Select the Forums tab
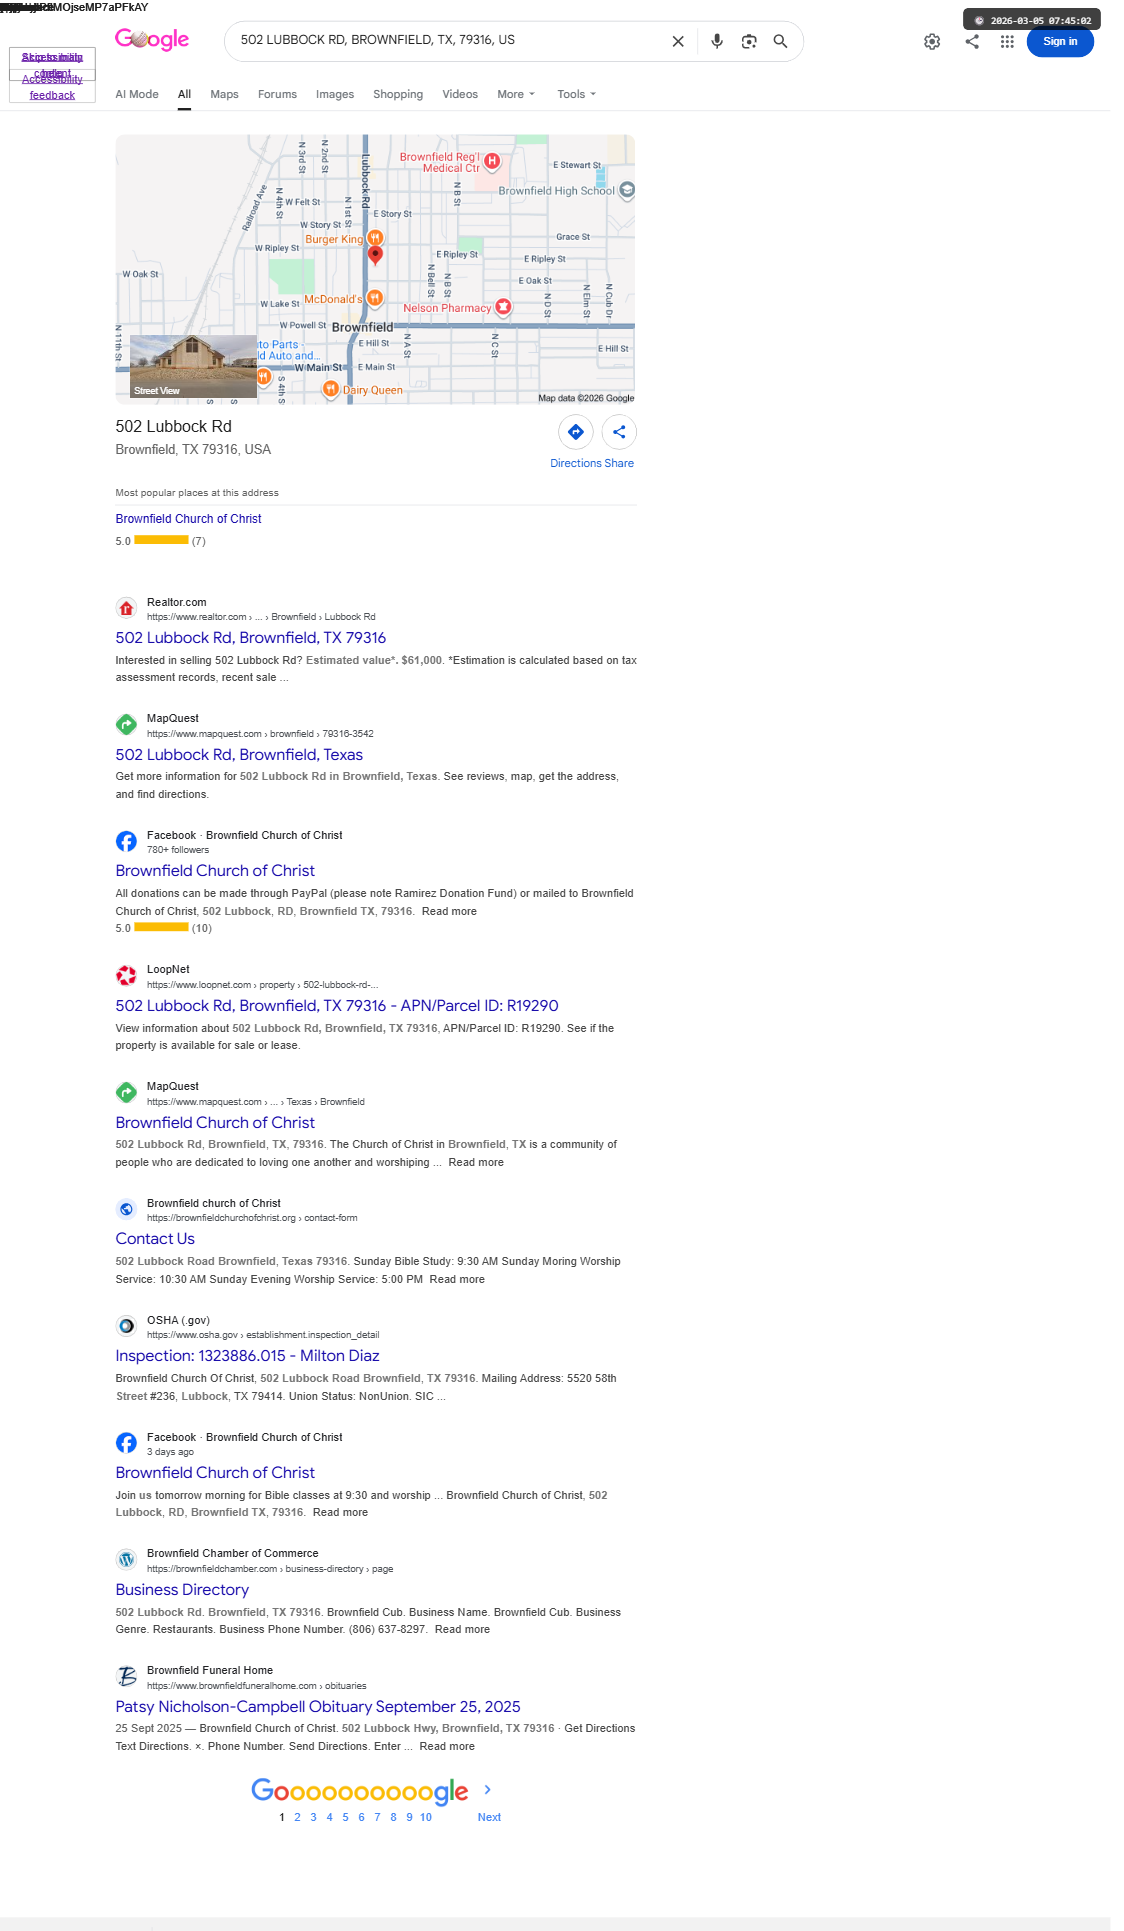The height and width of the screenshot is (1931, 1124). point(277,94)
